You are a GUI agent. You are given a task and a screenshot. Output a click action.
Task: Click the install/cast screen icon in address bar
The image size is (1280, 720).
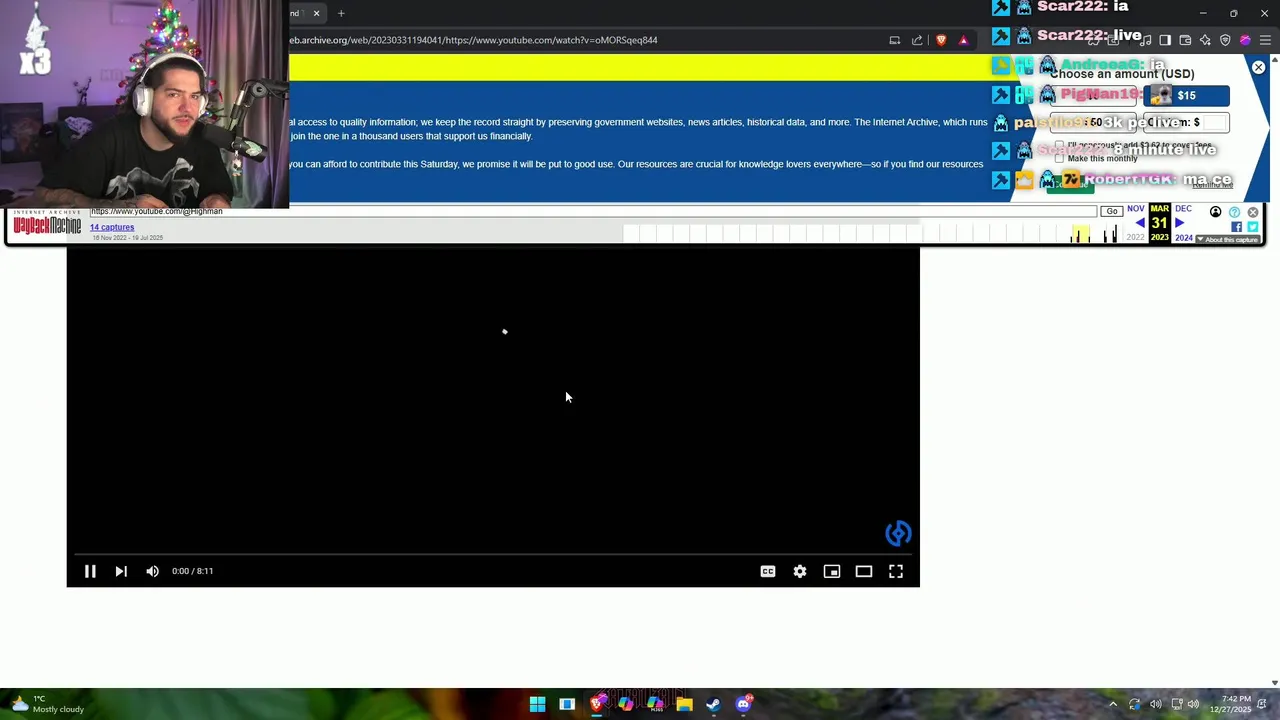coord(894,40)
